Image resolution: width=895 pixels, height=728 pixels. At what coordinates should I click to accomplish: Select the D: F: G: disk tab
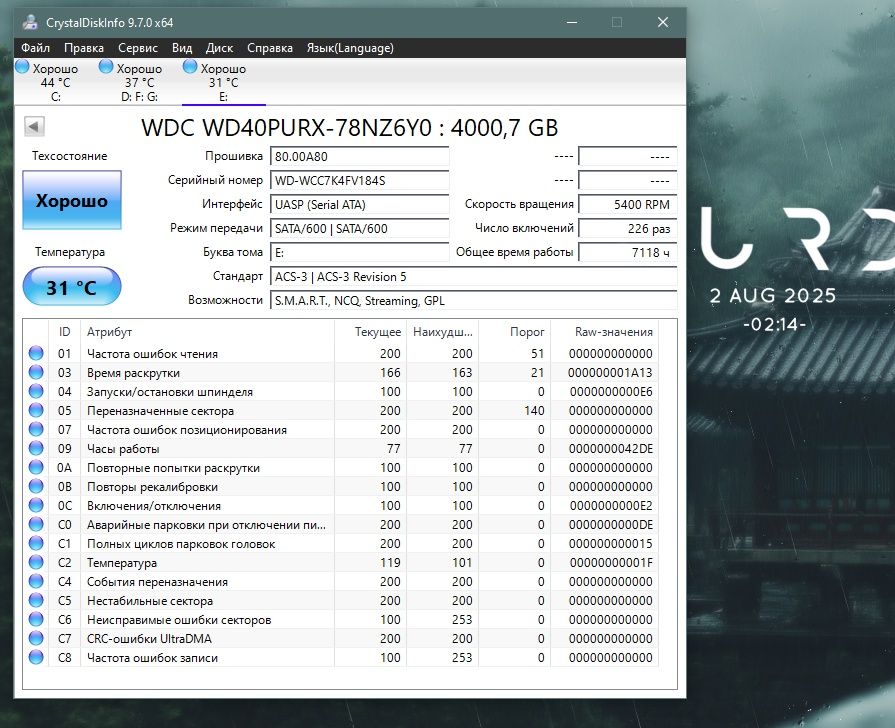(x=139, y=82)
